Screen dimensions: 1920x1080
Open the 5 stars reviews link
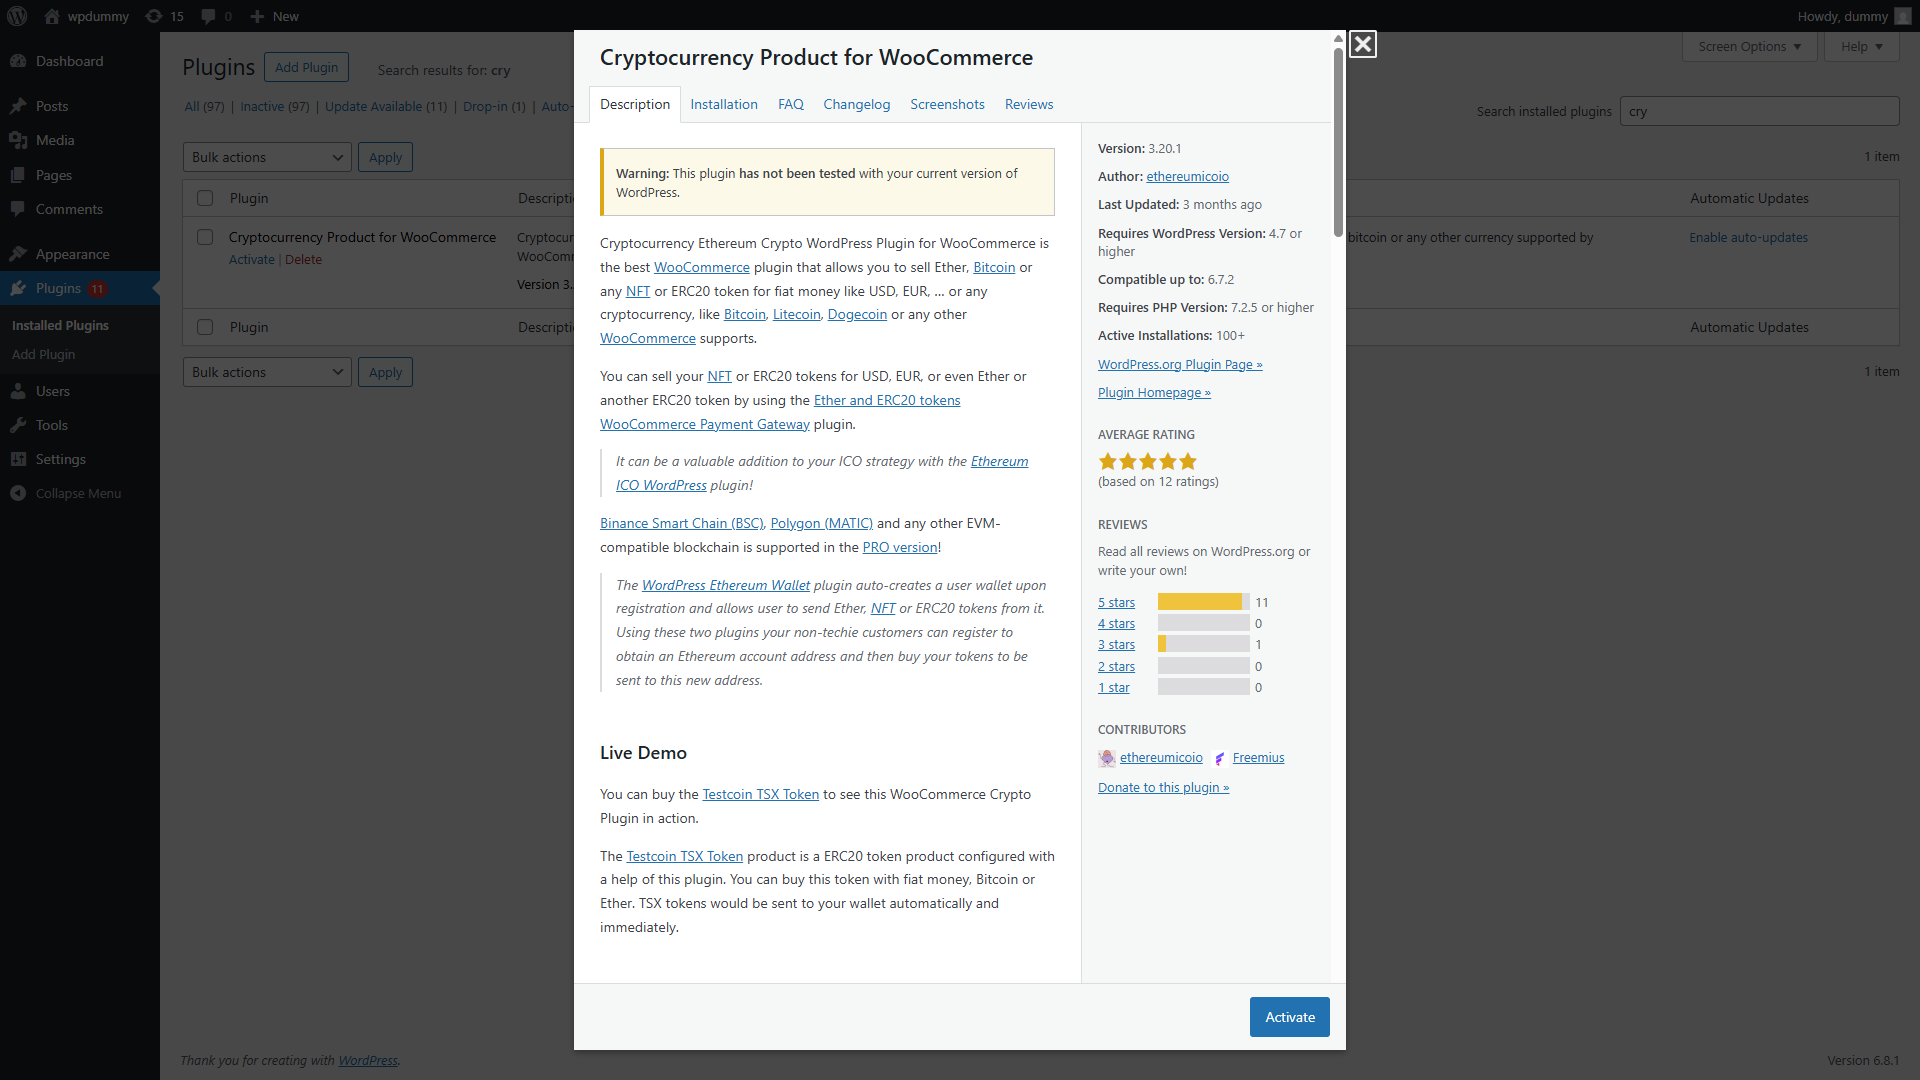(x=1116, y=602)
